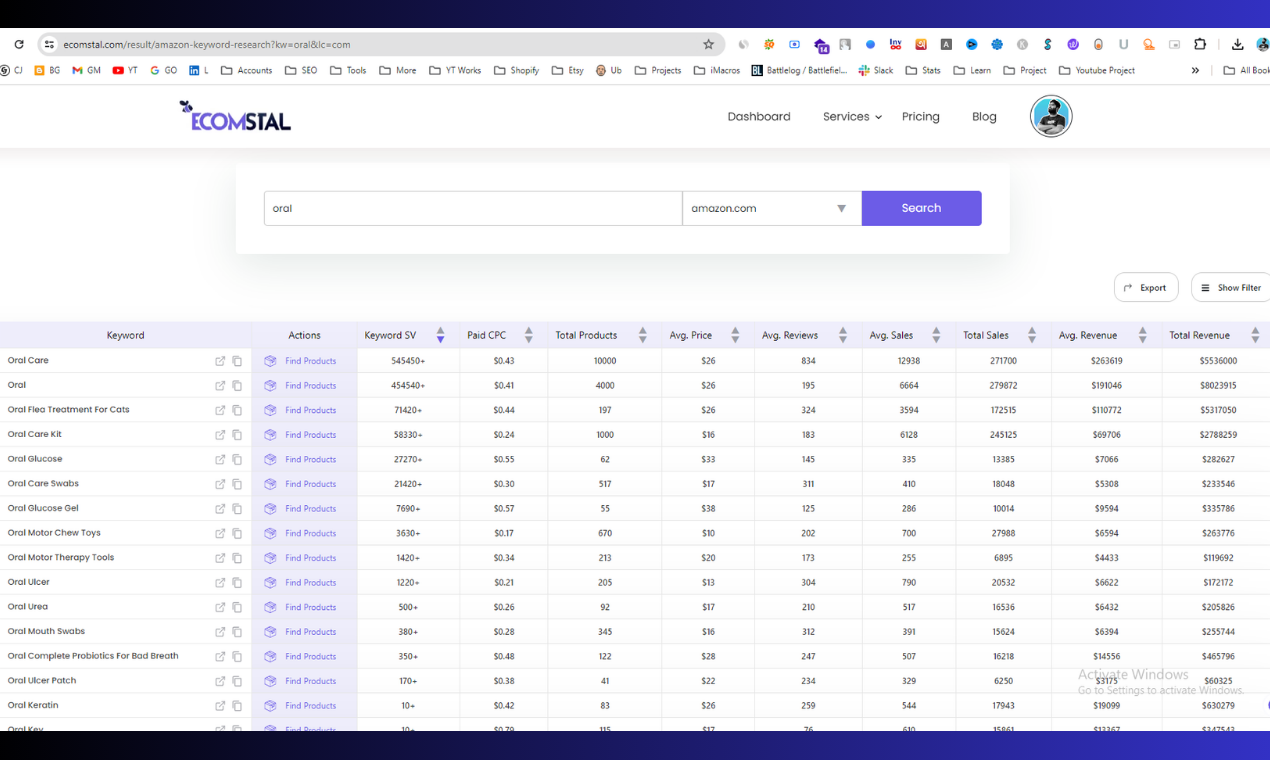Open external link for Oral Care Kit
This screenshot has height=760, width=1270.
(x=220, y=435)
